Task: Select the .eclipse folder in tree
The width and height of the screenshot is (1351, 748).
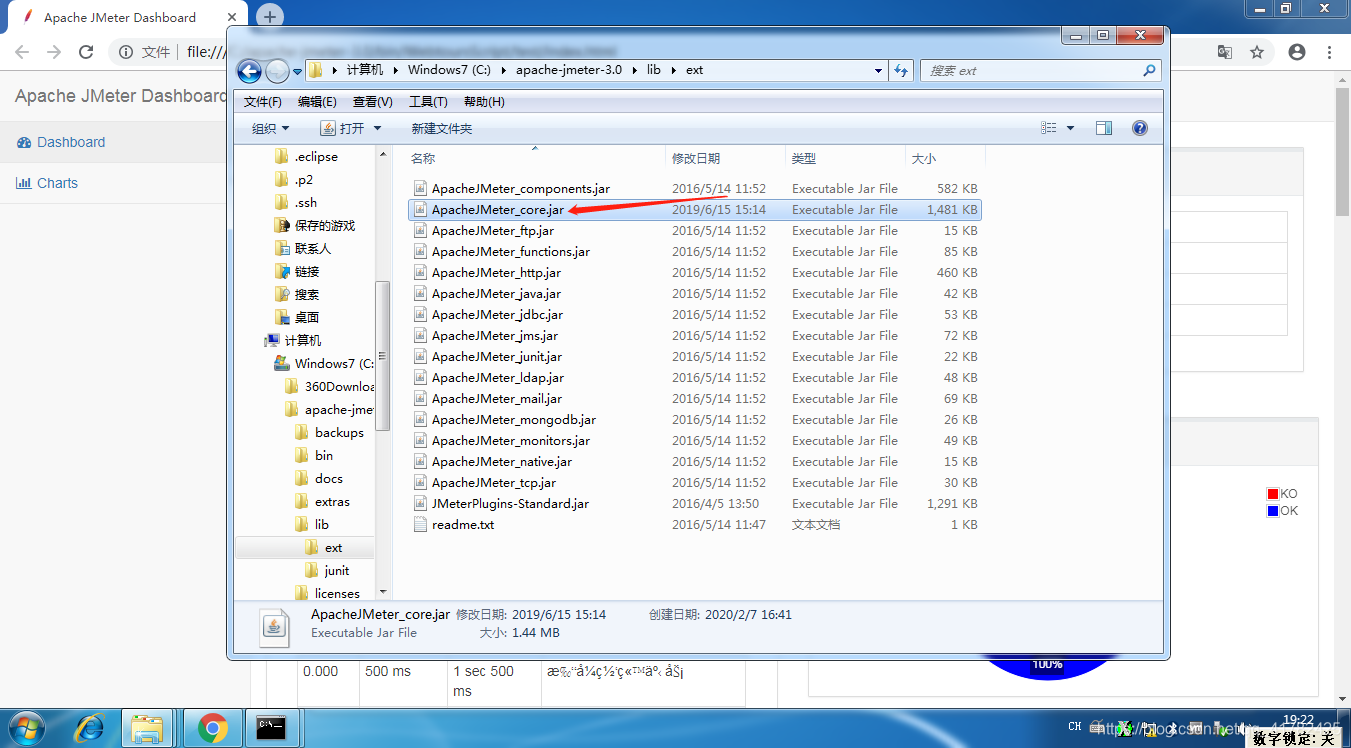Action: click(x=316, y=156)
